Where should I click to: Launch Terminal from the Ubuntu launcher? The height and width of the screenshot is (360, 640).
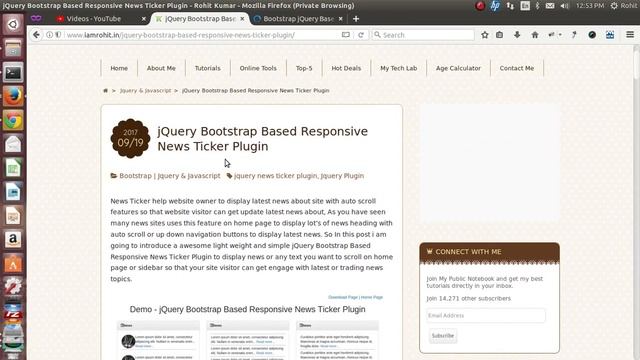13,72
